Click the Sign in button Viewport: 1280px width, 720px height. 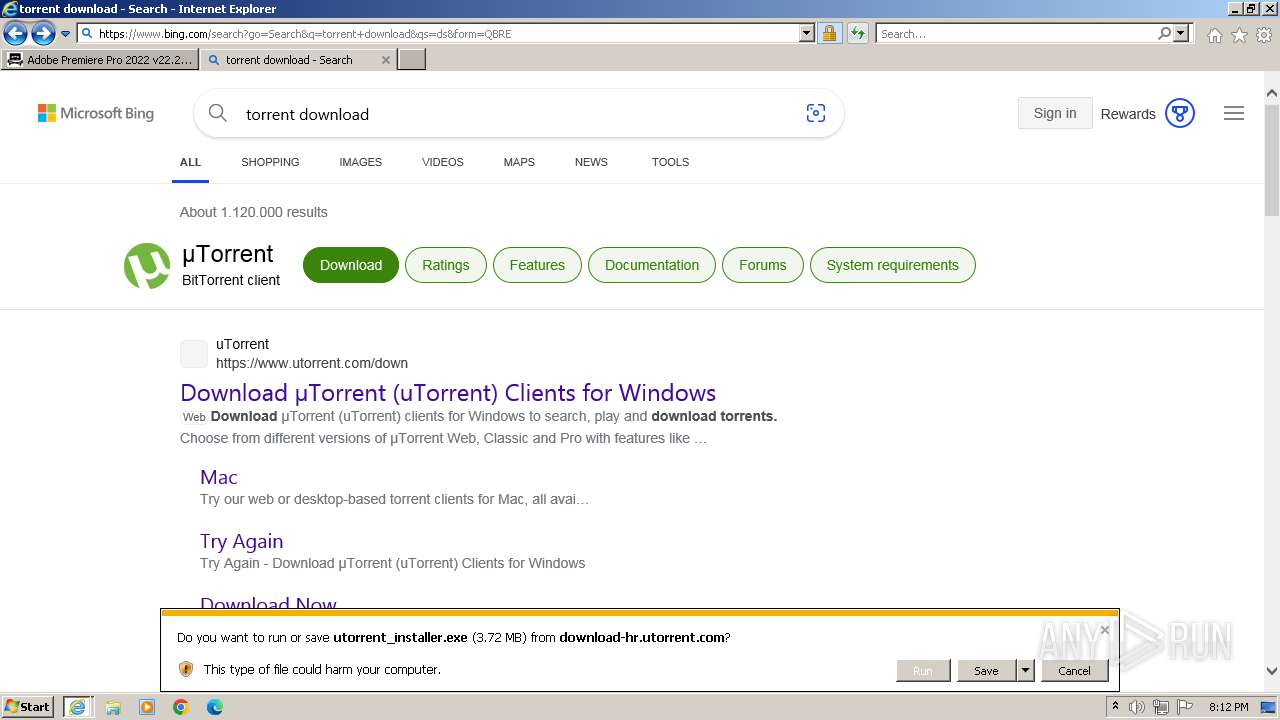point(1055,113)
